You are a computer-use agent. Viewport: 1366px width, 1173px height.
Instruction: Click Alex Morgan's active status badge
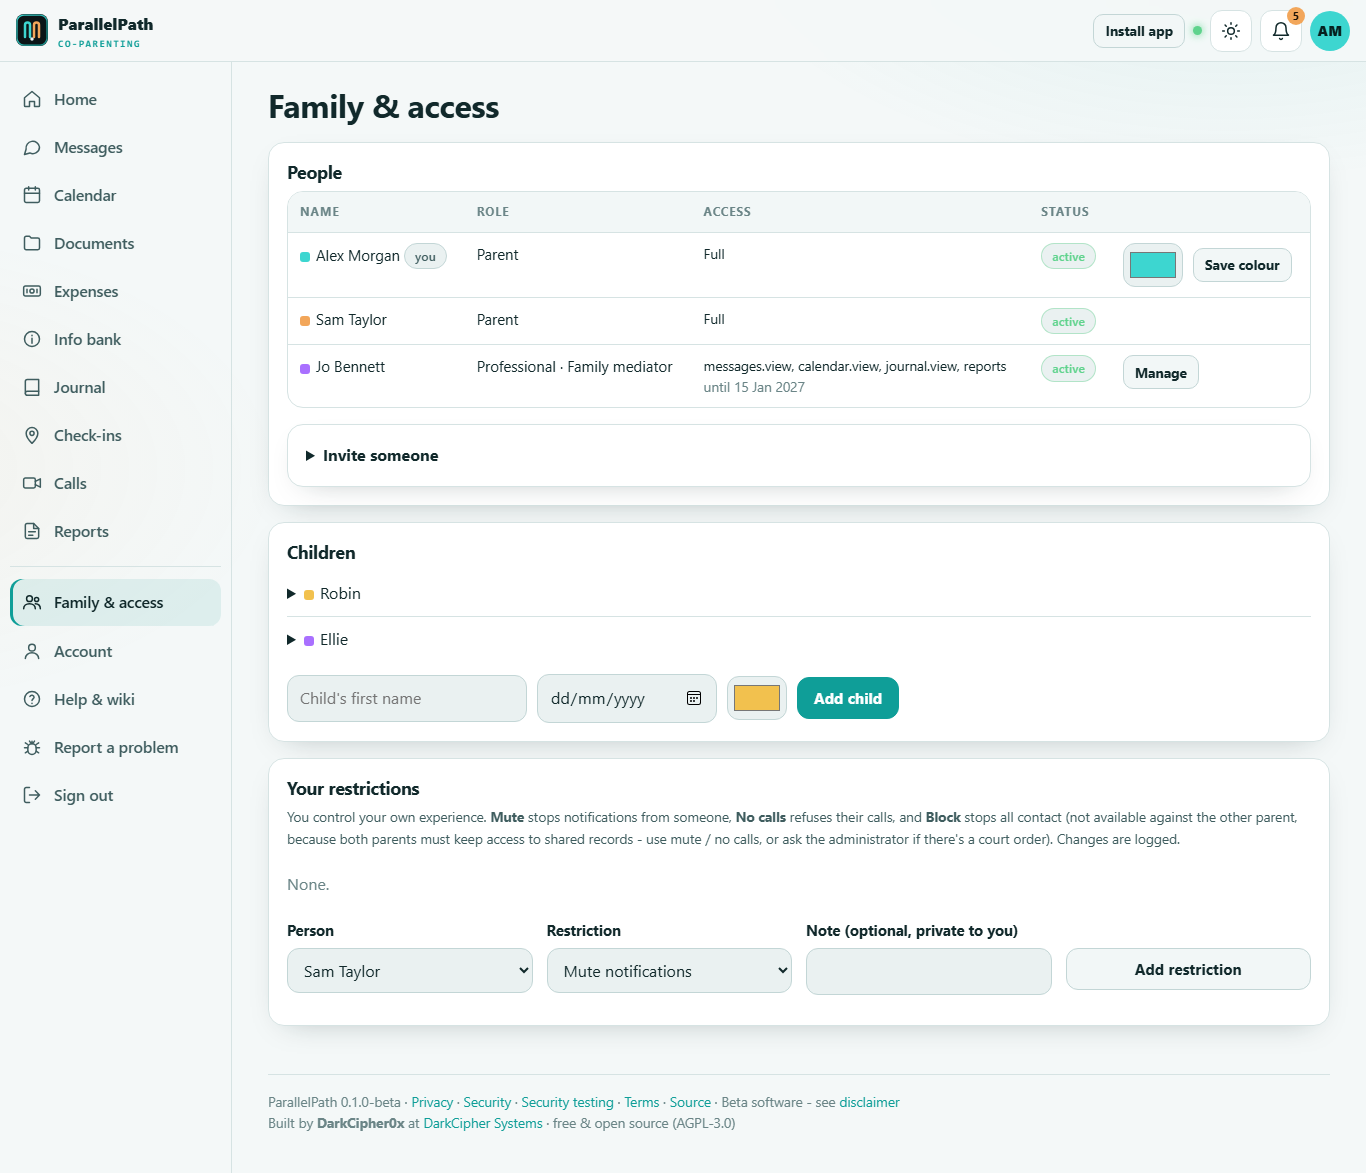[x=1068, y=256]
